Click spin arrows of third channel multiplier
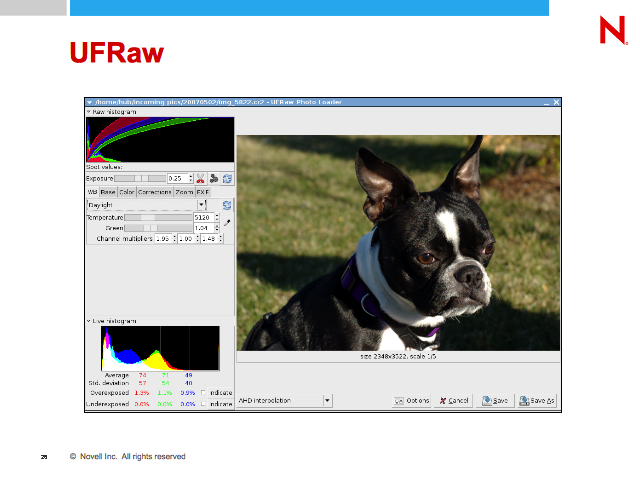This screenshot has width=640, height=480. click(220, 238)
